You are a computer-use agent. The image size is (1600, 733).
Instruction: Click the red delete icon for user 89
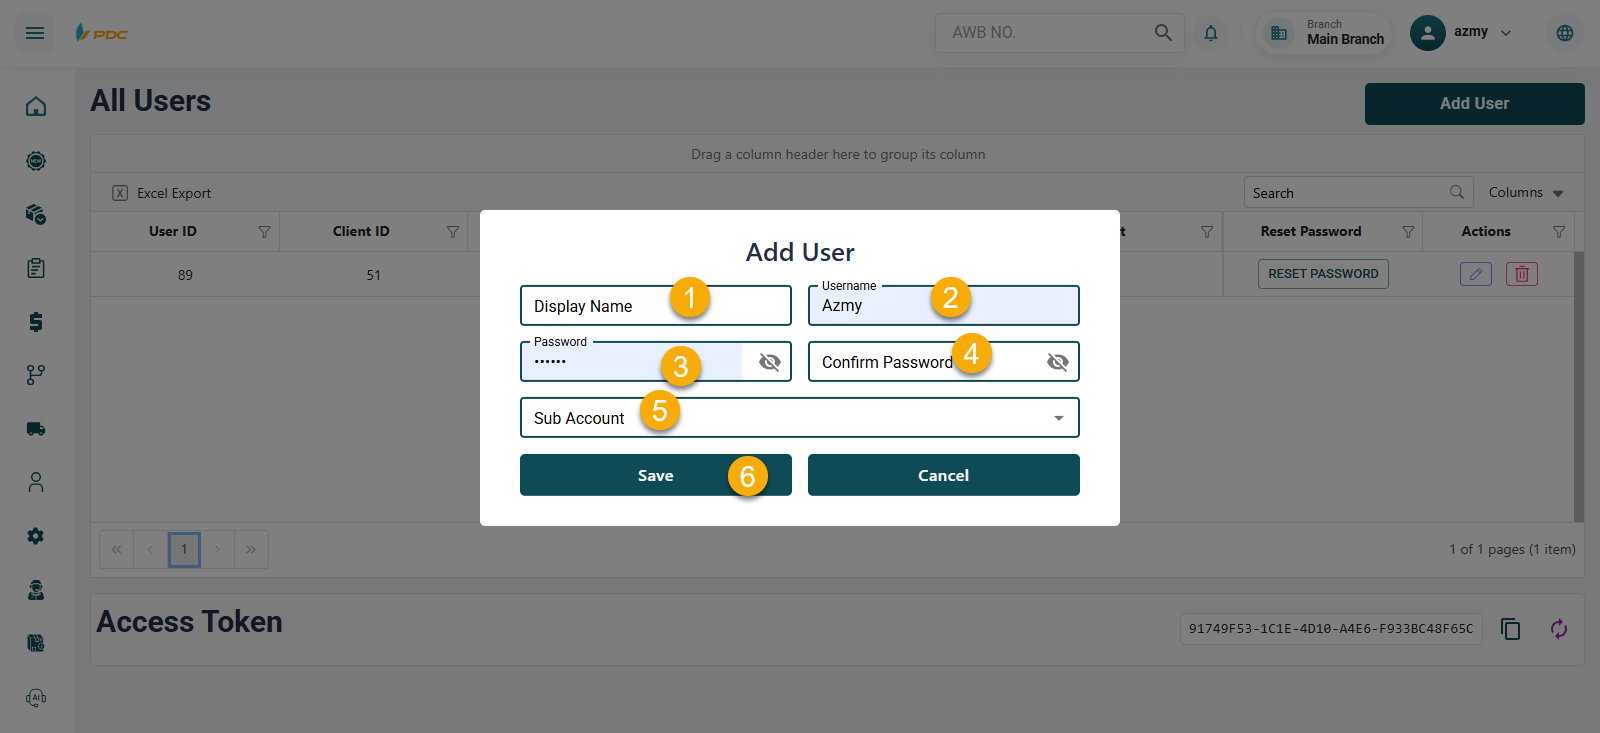(x=1521, y=274)
